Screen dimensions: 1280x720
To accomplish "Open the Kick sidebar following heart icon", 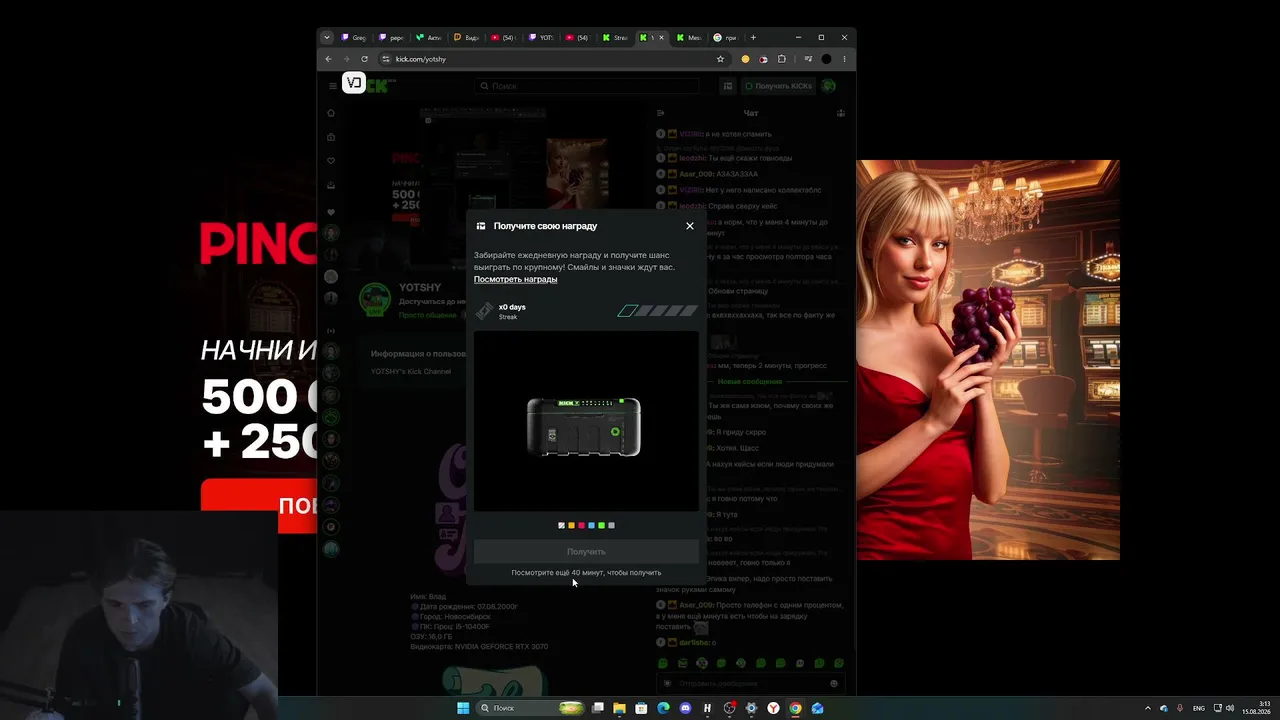I will [x=331, y=161].
